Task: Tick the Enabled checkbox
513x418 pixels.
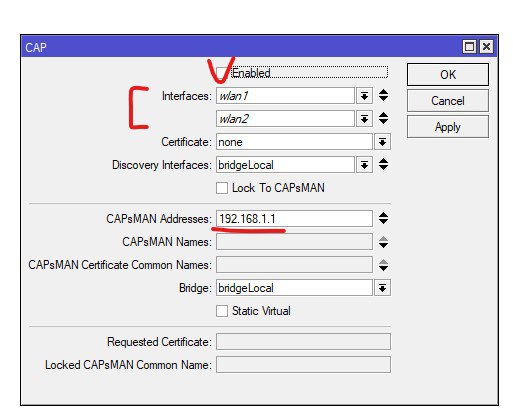Action: (x=221, y=73)
